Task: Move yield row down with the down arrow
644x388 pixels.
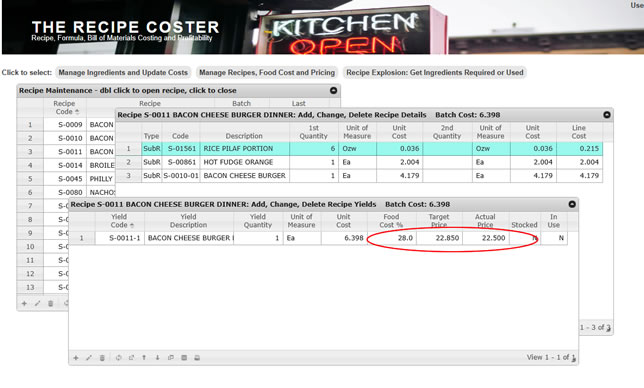Action: [x=157, y=358]
